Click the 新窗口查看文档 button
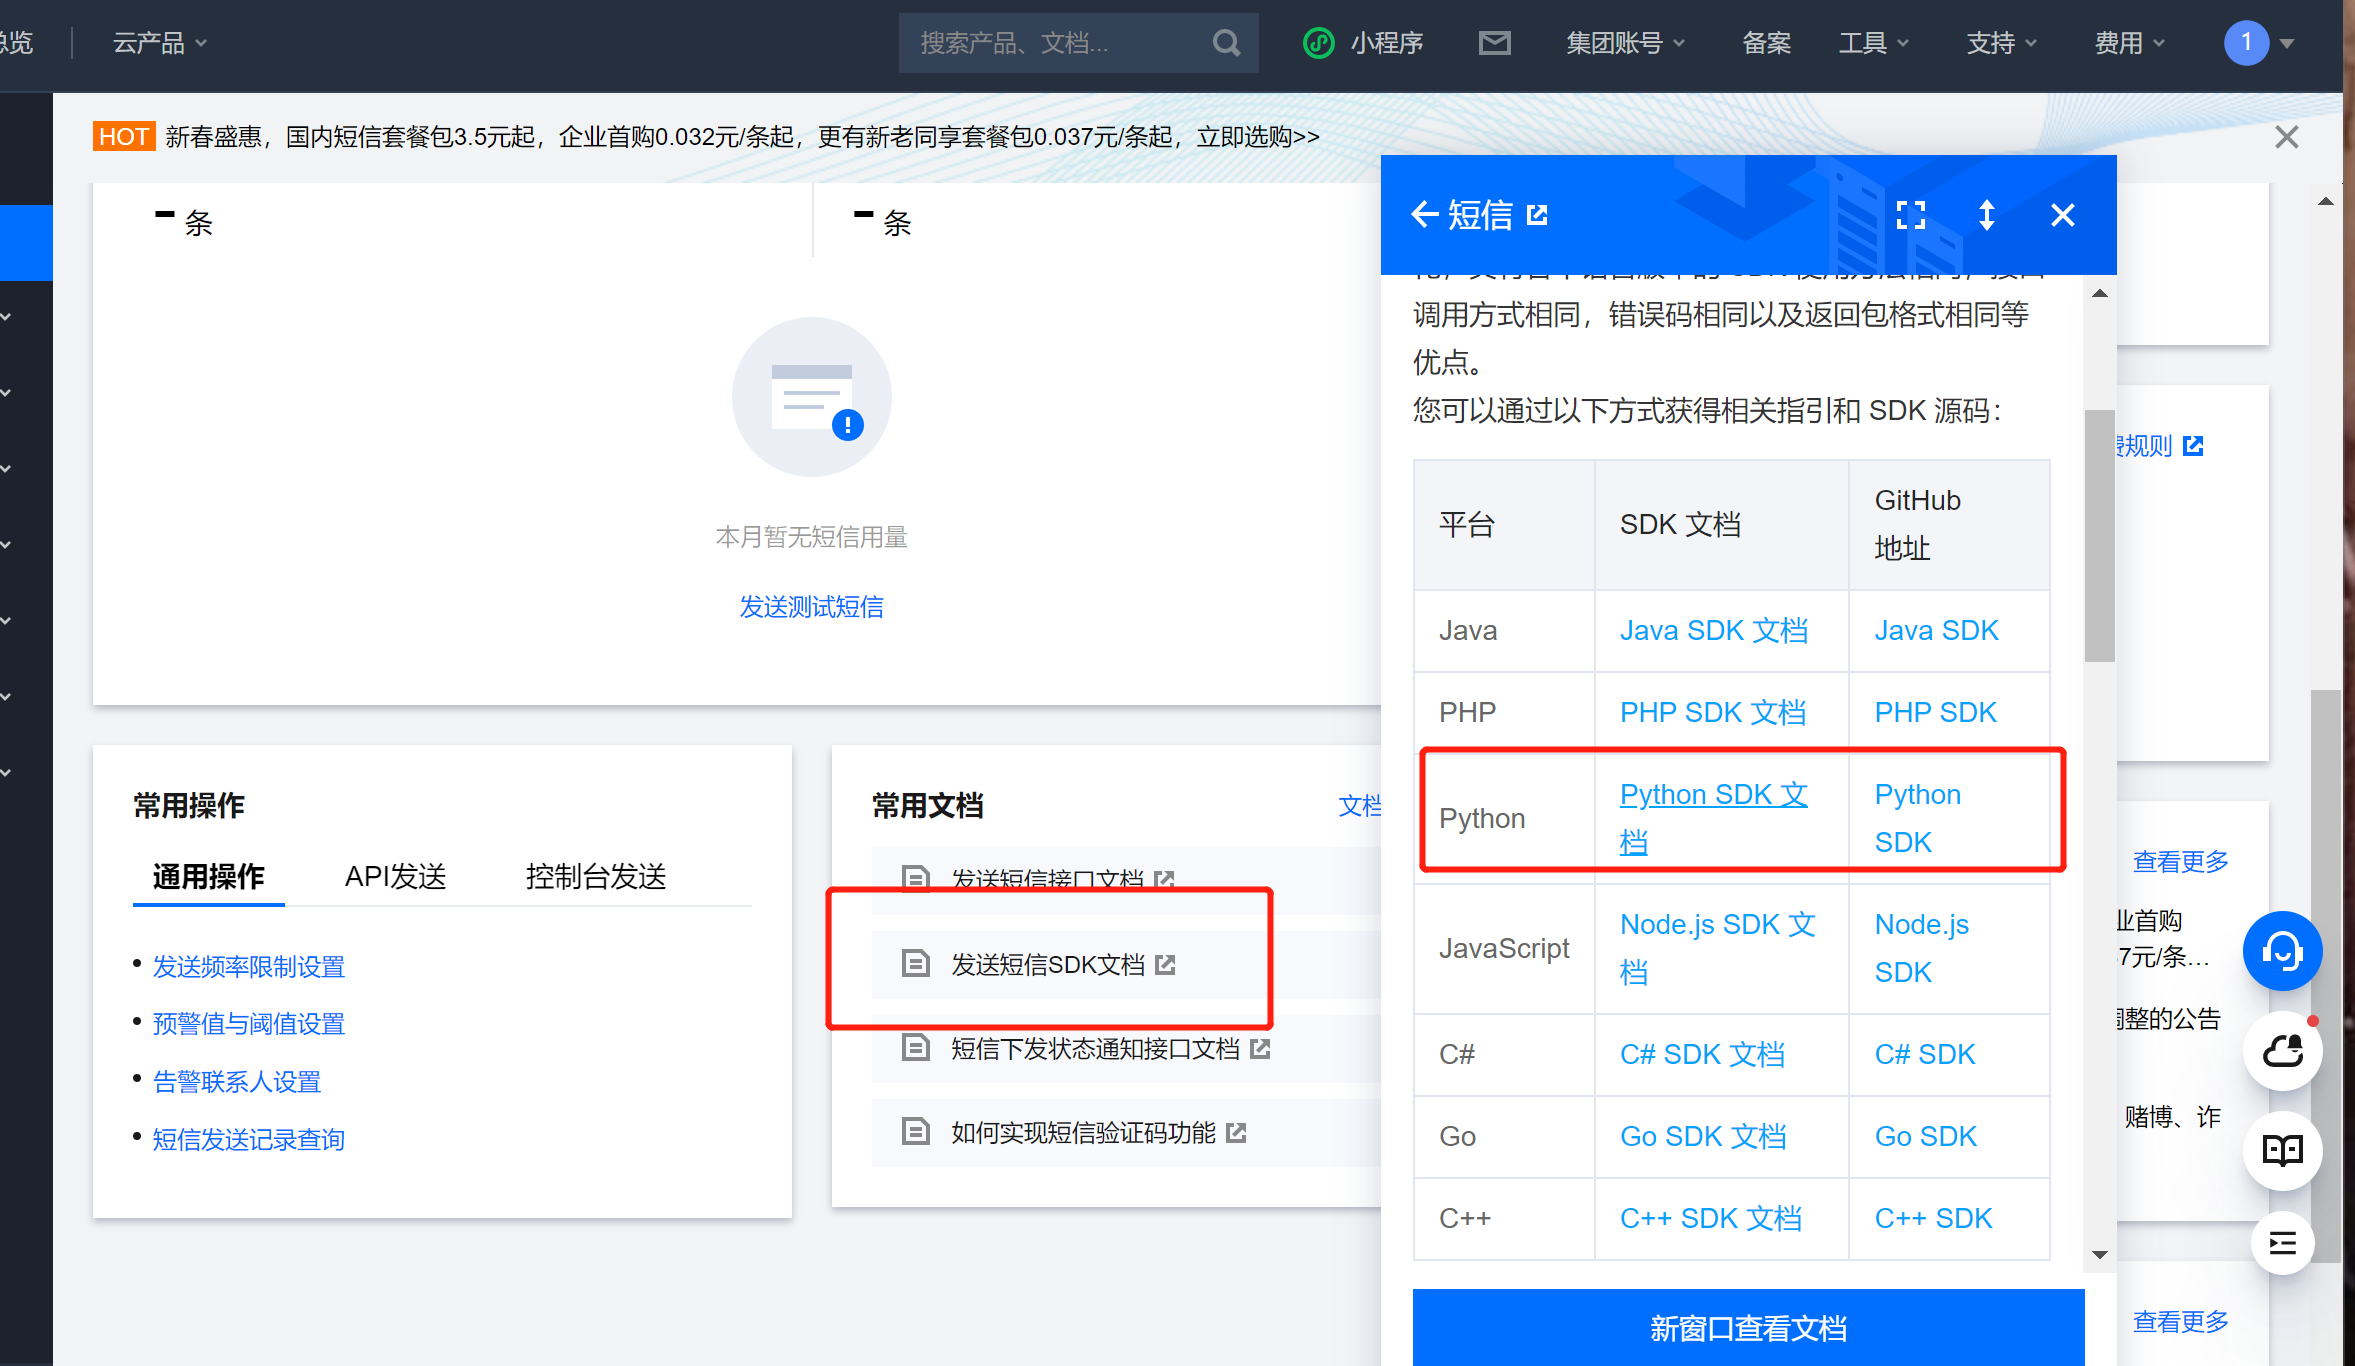The width and height of the screenshot is (2355, 1366). pos(1747,1328)
